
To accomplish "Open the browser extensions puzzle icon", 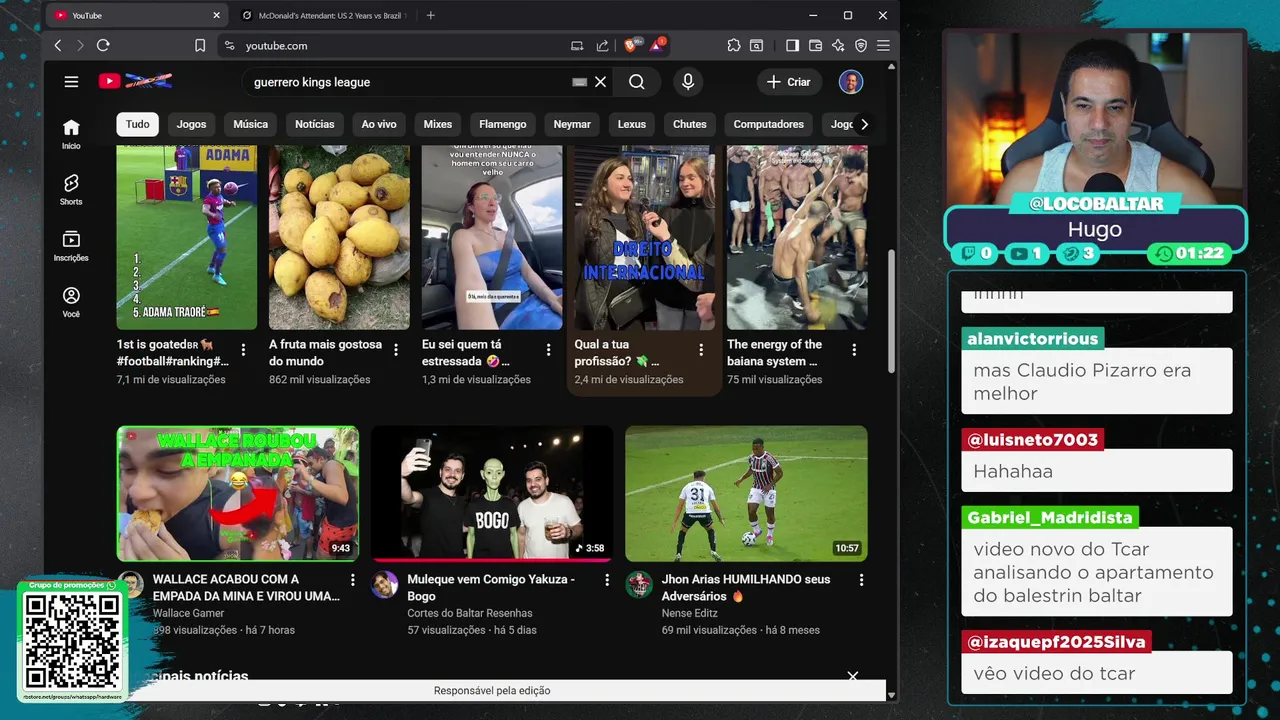I will (x=734, y=45).
